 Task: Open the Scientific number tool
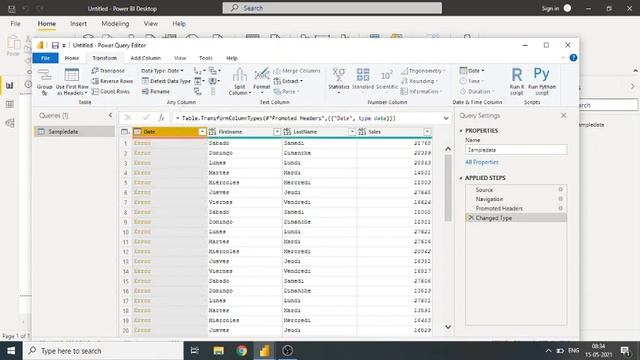(387, 81)
